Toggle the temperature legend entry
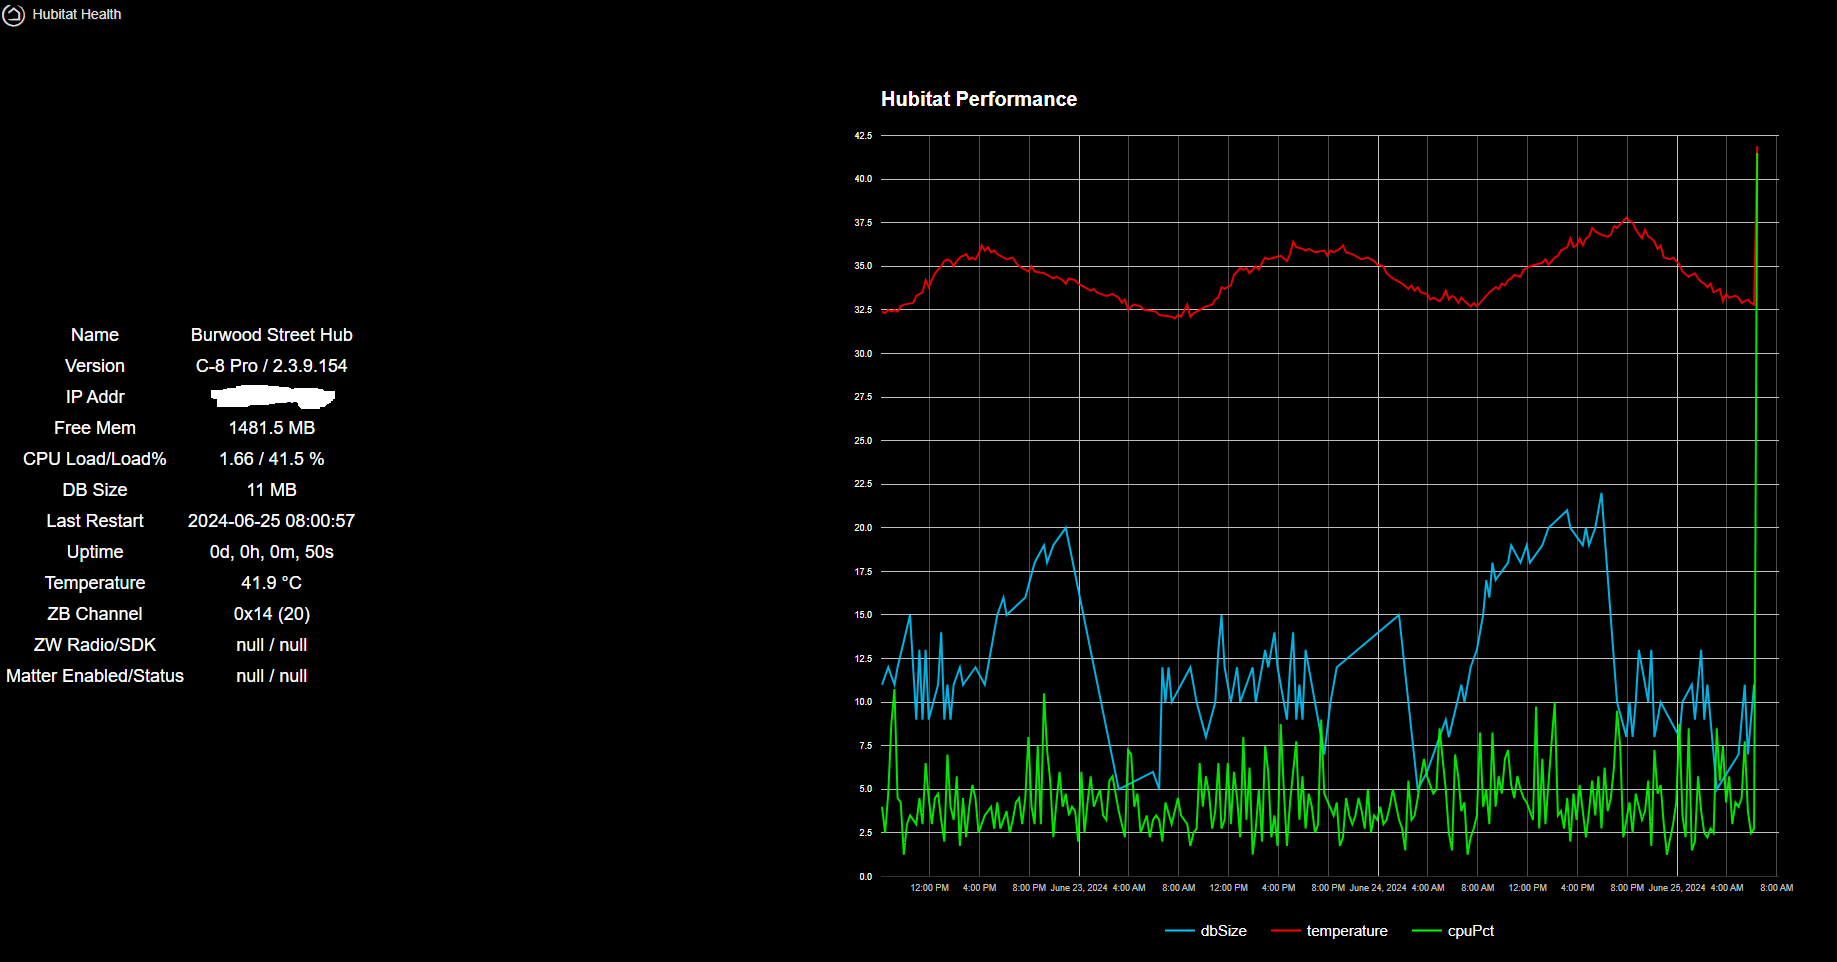Image resolution: width=1837 pixels, height=962 pixels. 1329,931
